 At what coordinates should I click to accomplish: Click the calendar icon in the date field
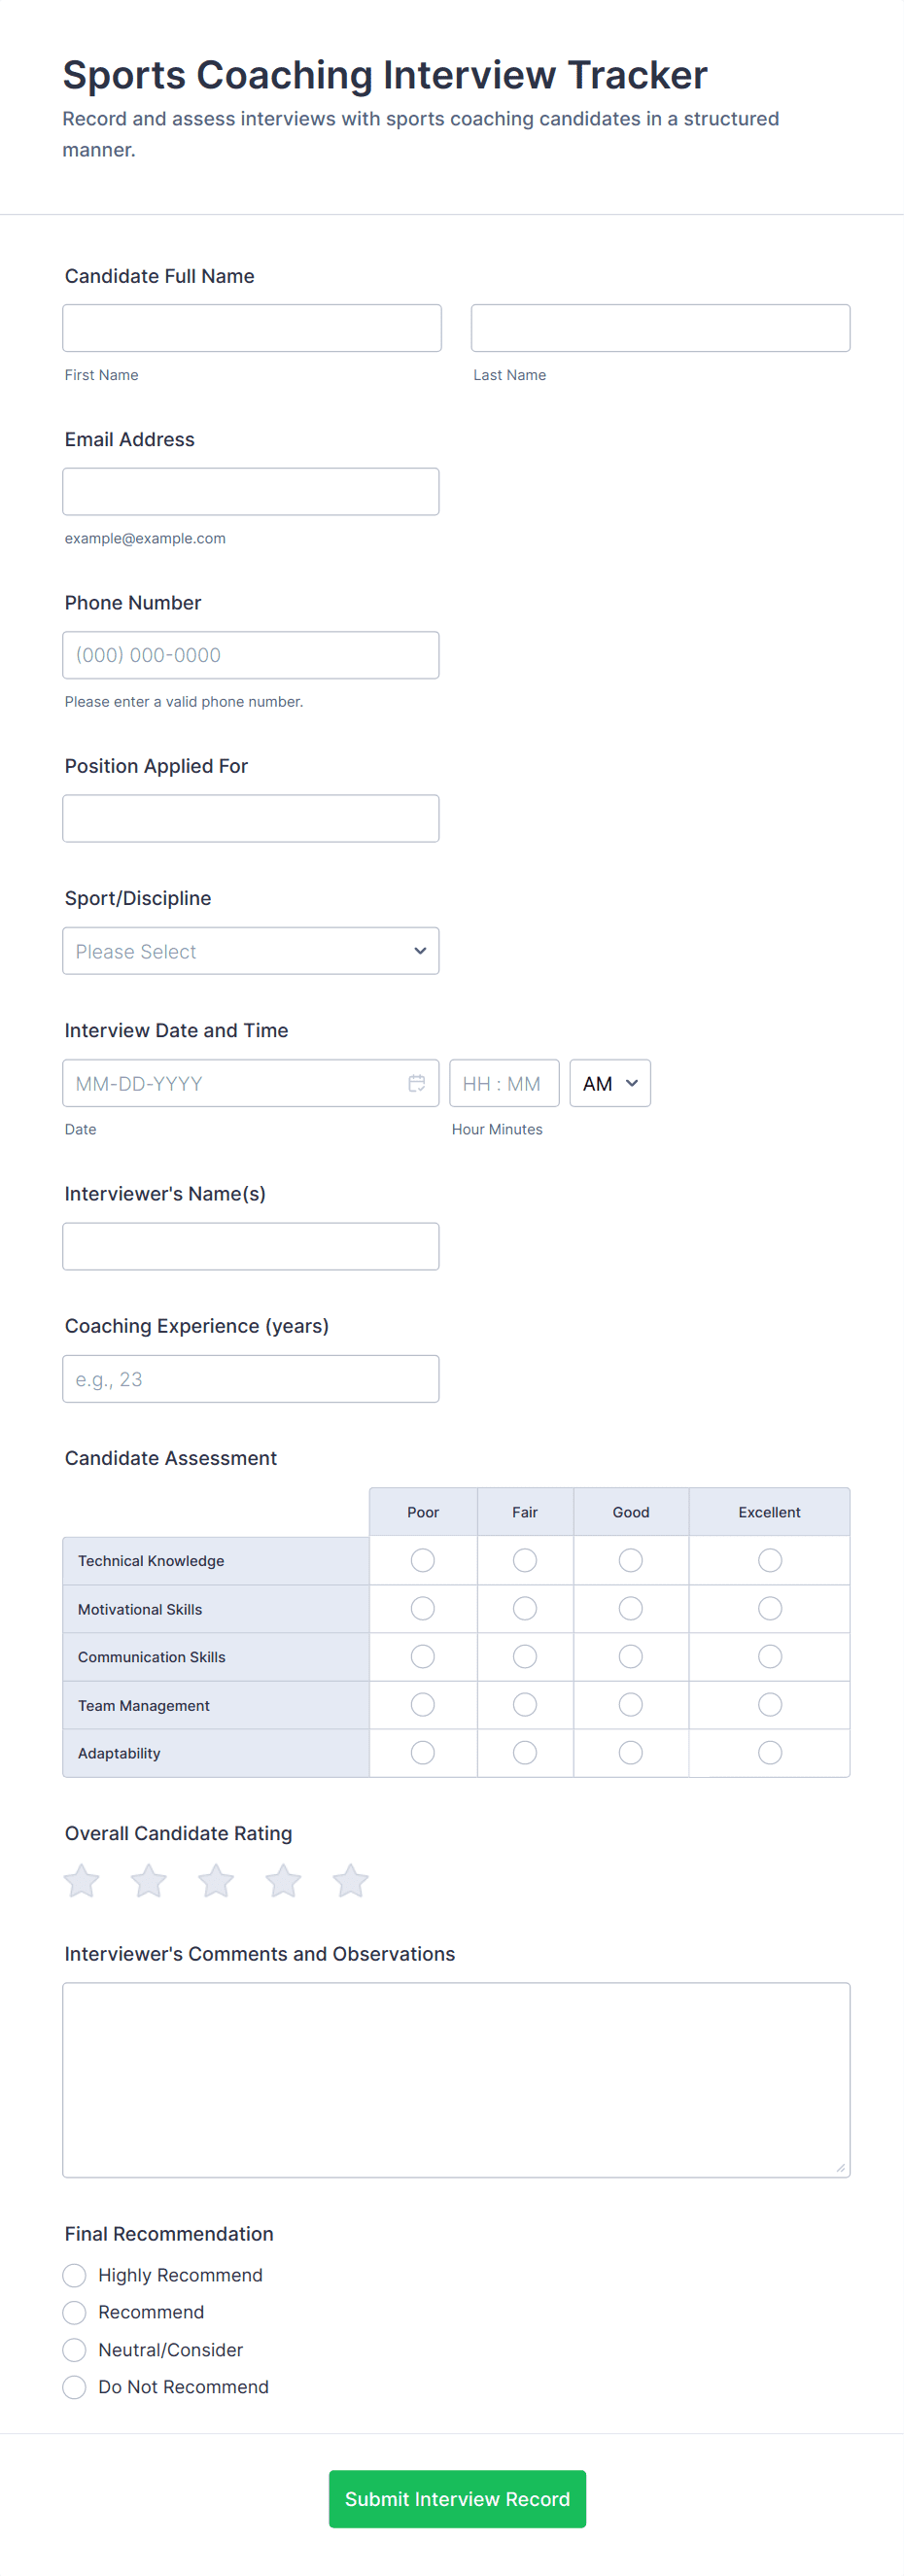[x=416, y=1083]
